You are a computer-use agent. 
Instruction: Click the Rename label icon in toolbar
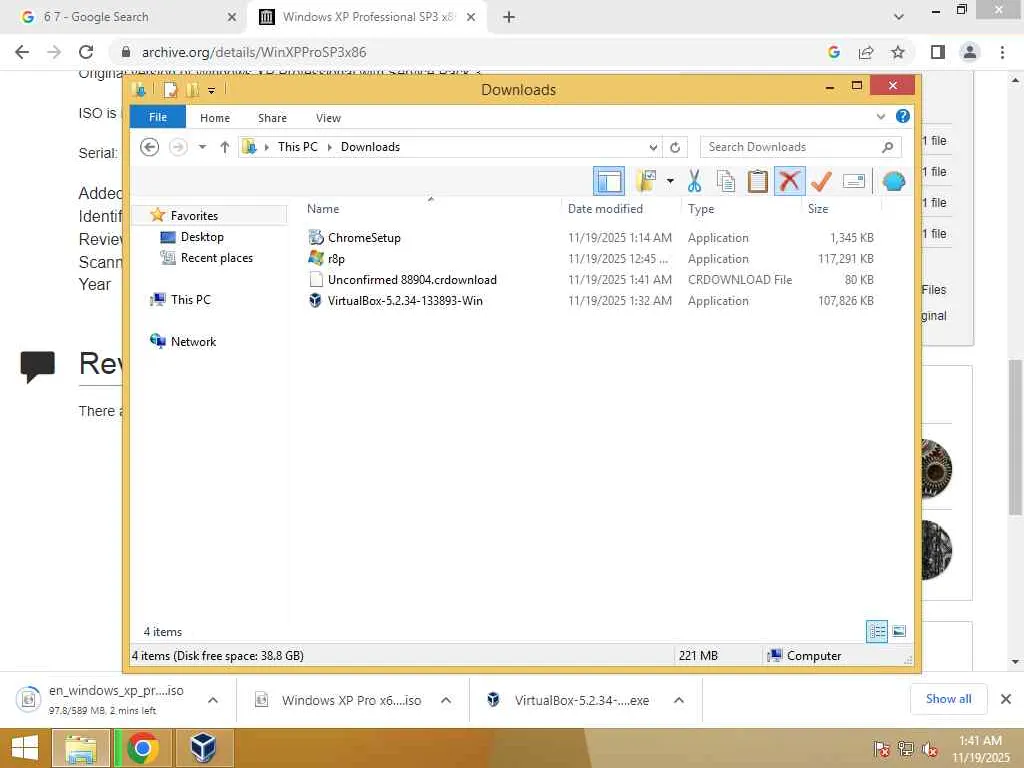point(854,181)
